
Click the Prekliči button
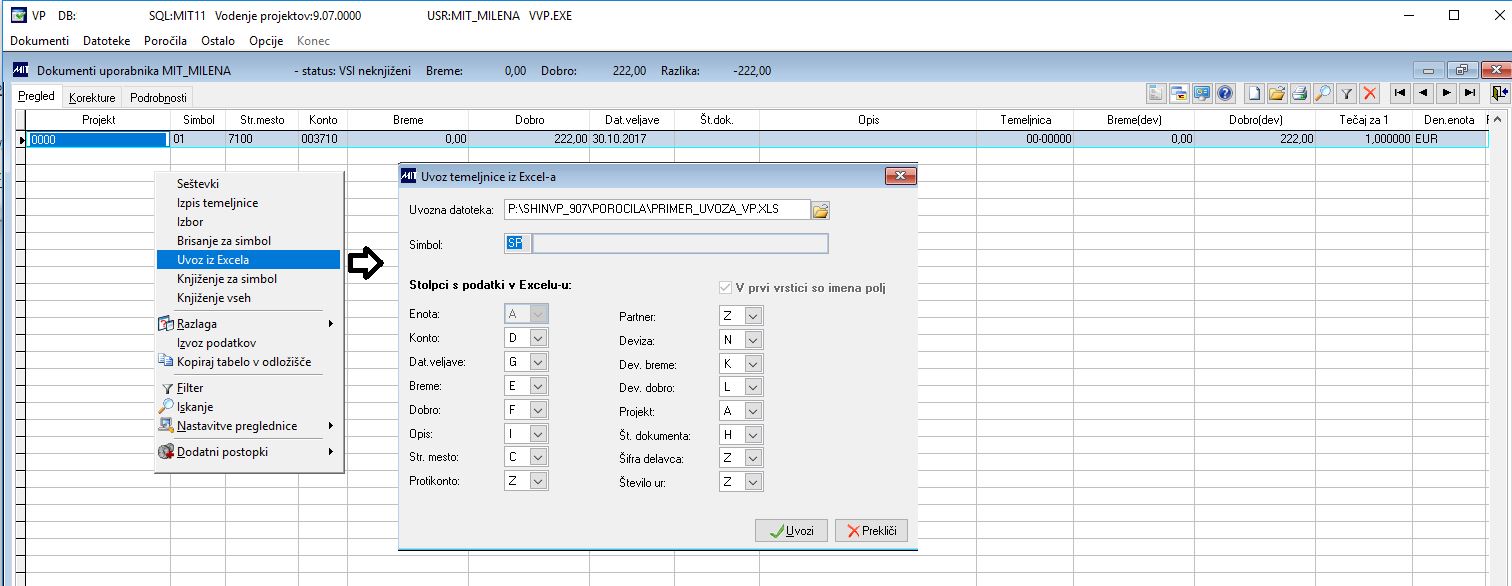[871, 530]
